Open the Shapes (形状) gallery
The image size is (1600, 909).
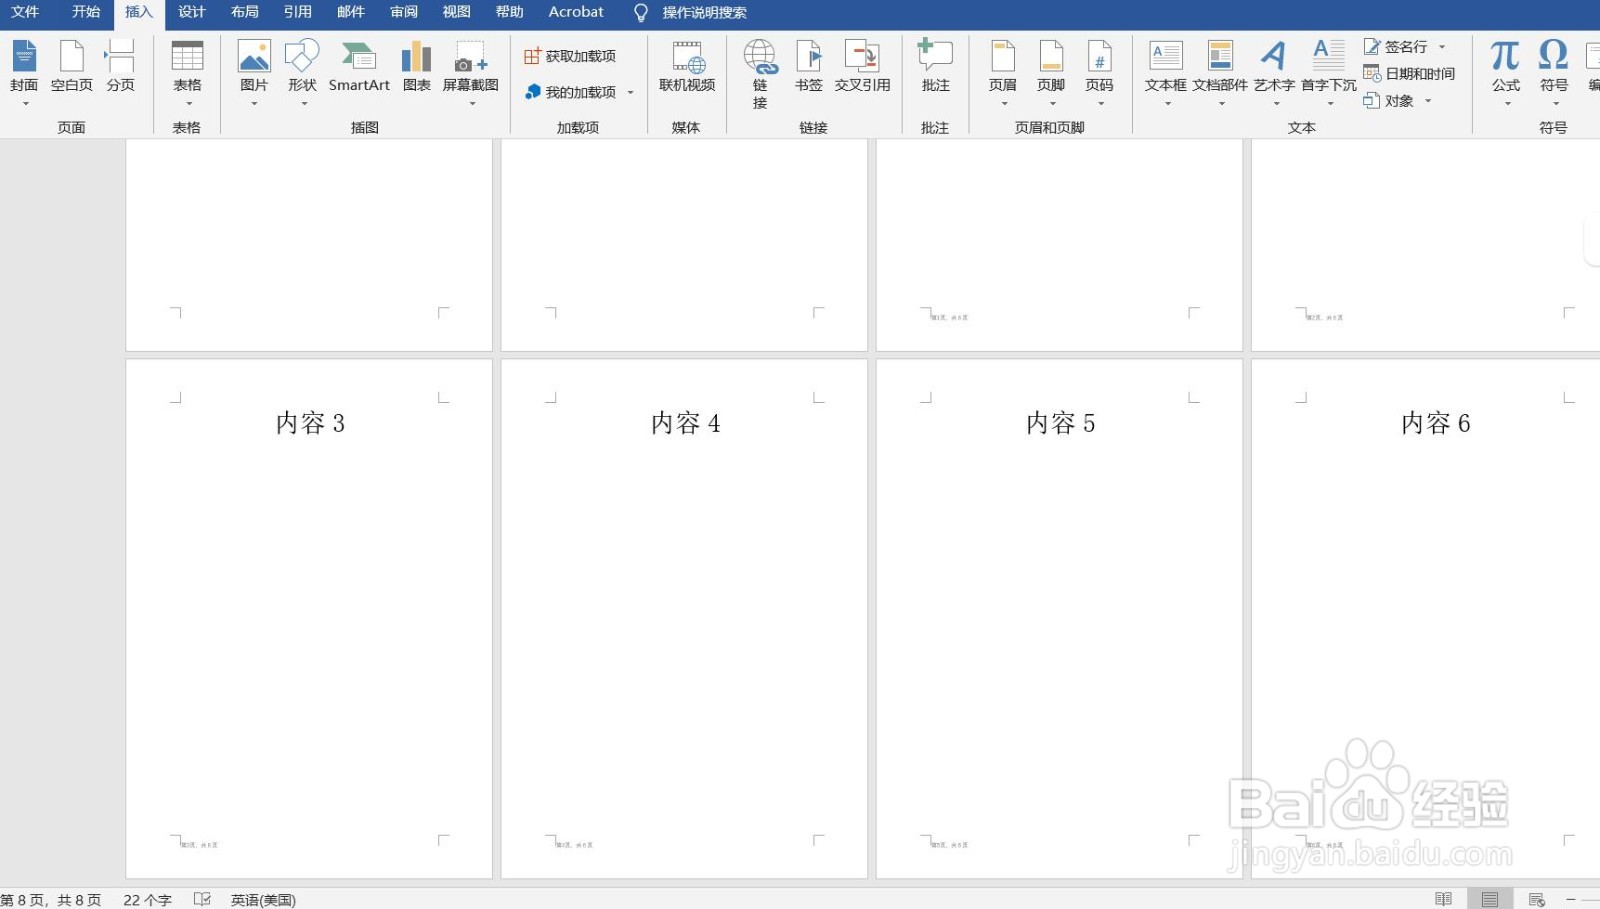pos(302,72)
